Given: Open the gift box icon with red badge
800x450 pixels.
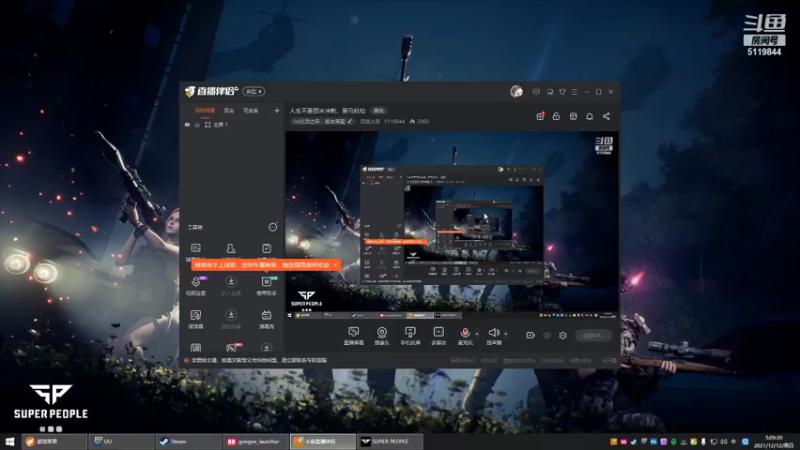Looking at the screenshot, I should [540, 116].
